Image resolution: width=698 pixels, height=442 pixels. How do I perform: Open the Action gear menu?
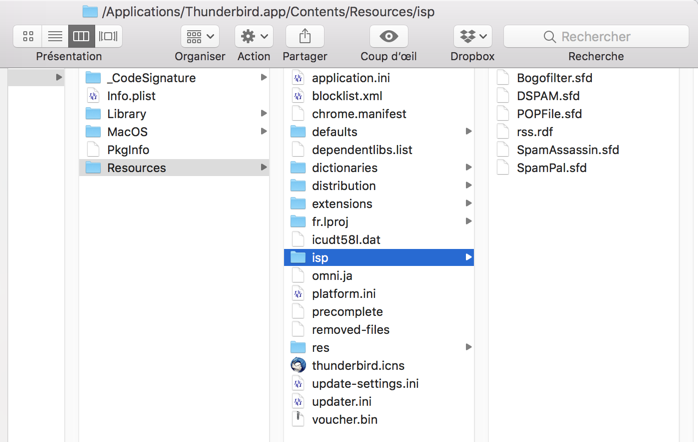tap(254, 36)
